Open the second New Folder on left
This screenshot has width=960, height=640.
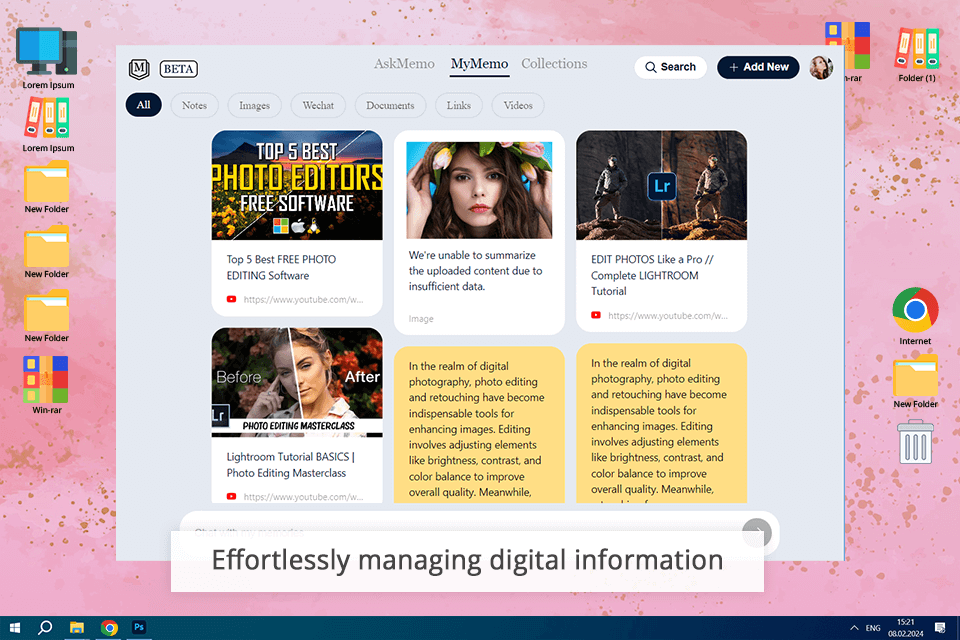point(47,252)
